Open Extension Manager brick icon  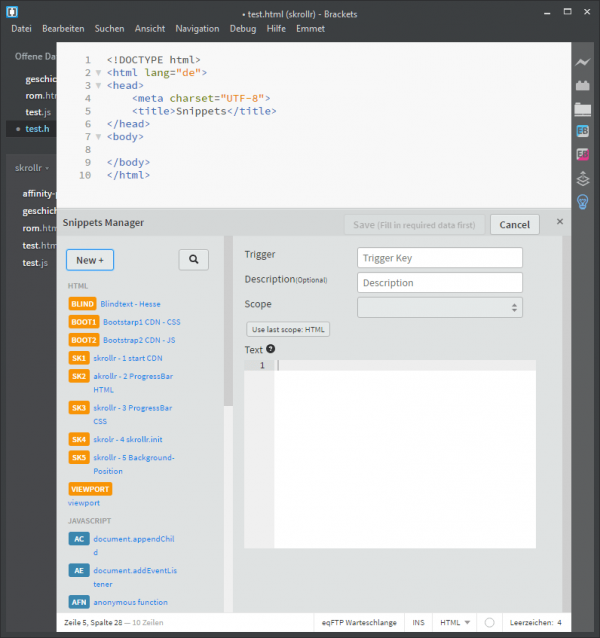click(583, 85)
